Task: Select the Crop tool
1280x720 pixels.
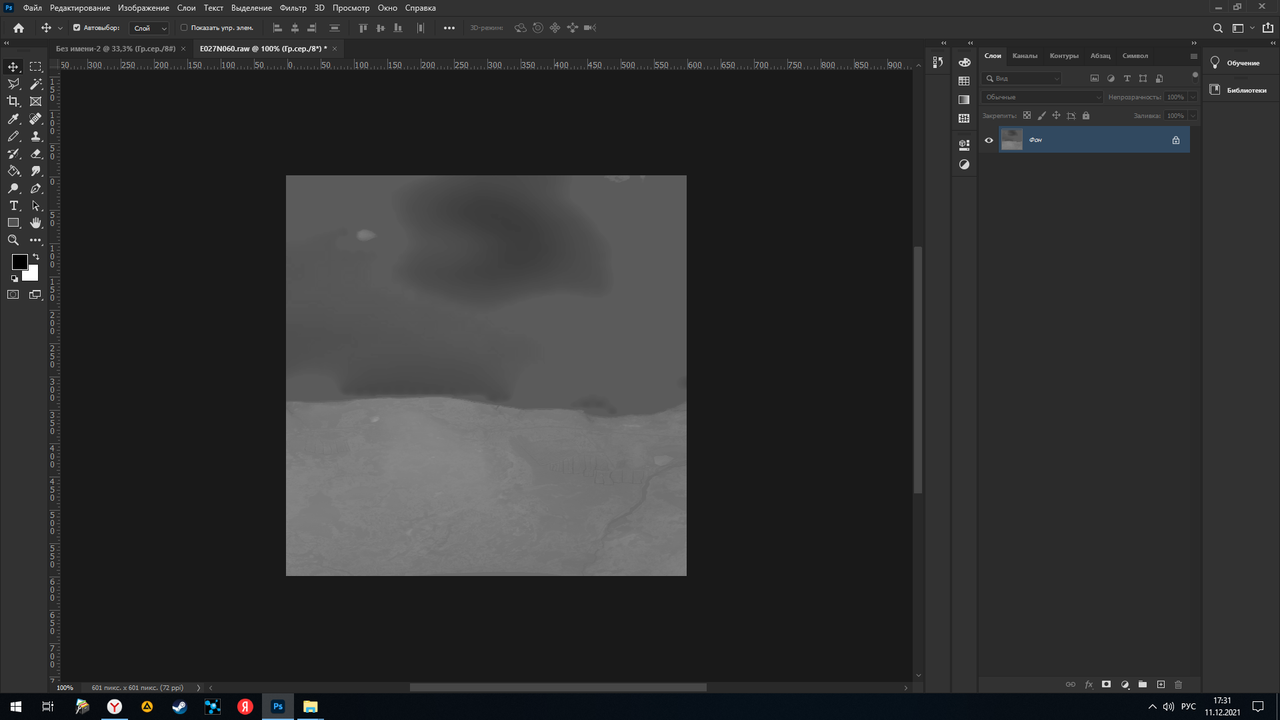Action: tap(14, 101)
